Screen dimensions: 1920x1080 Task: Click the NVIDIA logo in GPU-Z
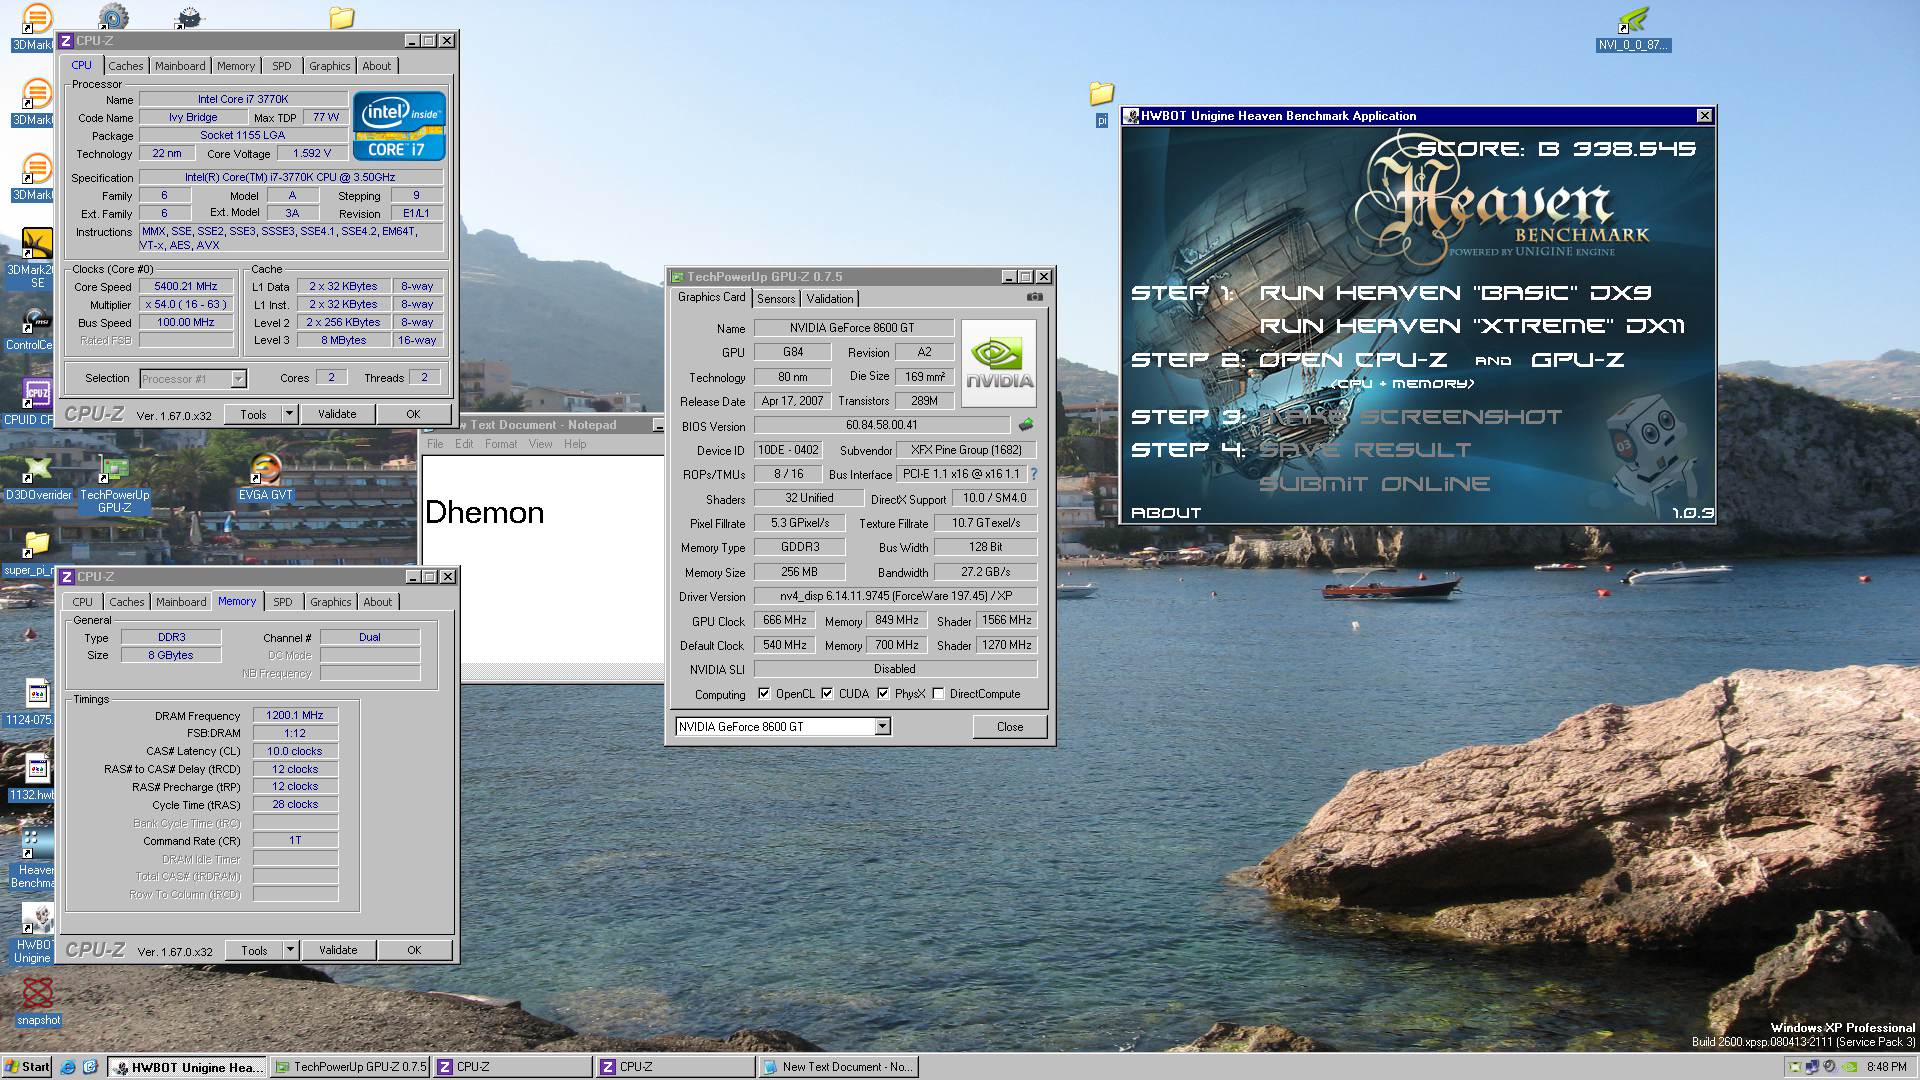tap(999, 364)
